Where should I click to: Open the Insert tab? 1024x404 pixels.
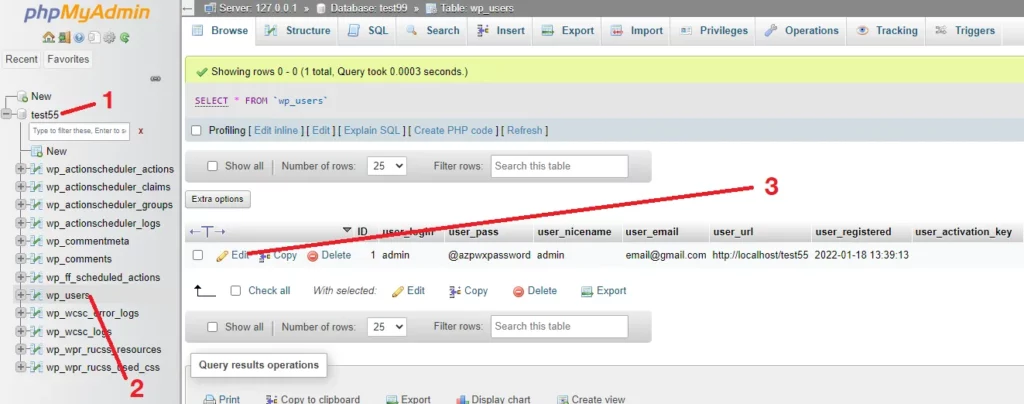501,31
